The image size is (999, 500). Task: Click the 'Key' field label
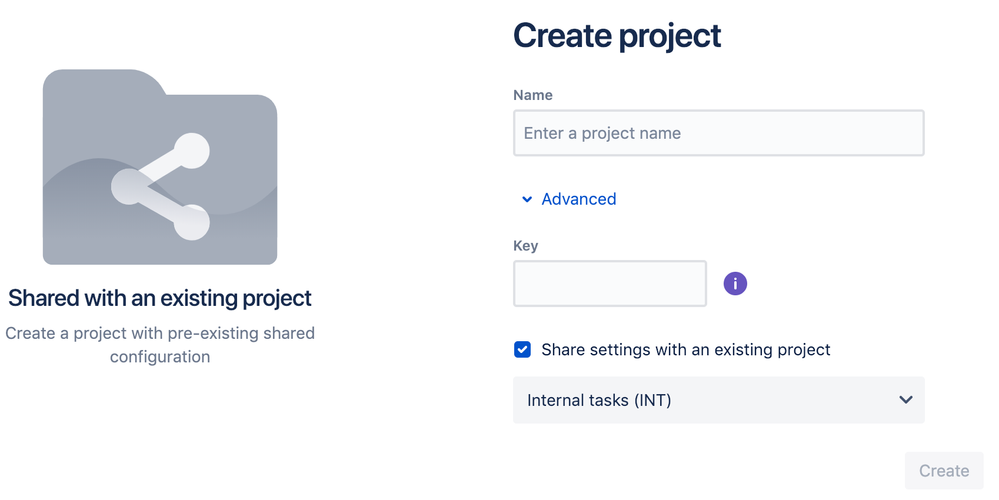(526, 246)
